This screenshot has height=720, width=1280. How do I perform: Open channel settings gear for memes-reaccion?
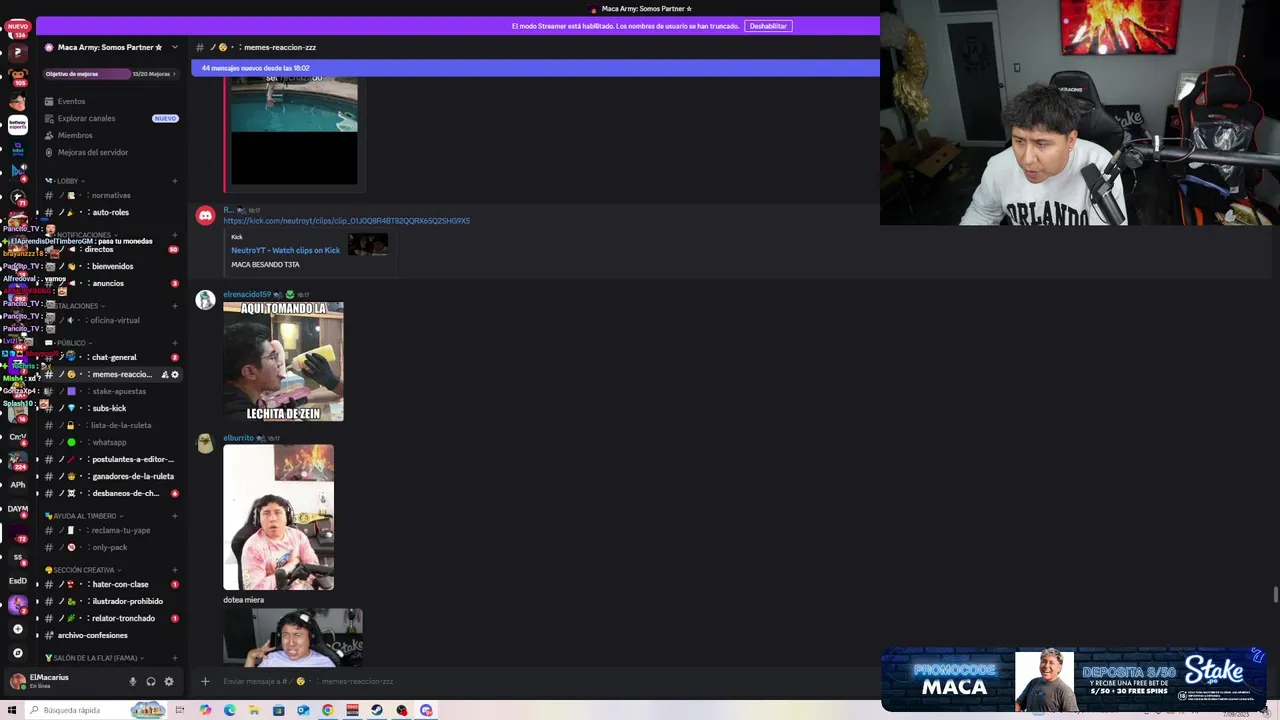175,374
